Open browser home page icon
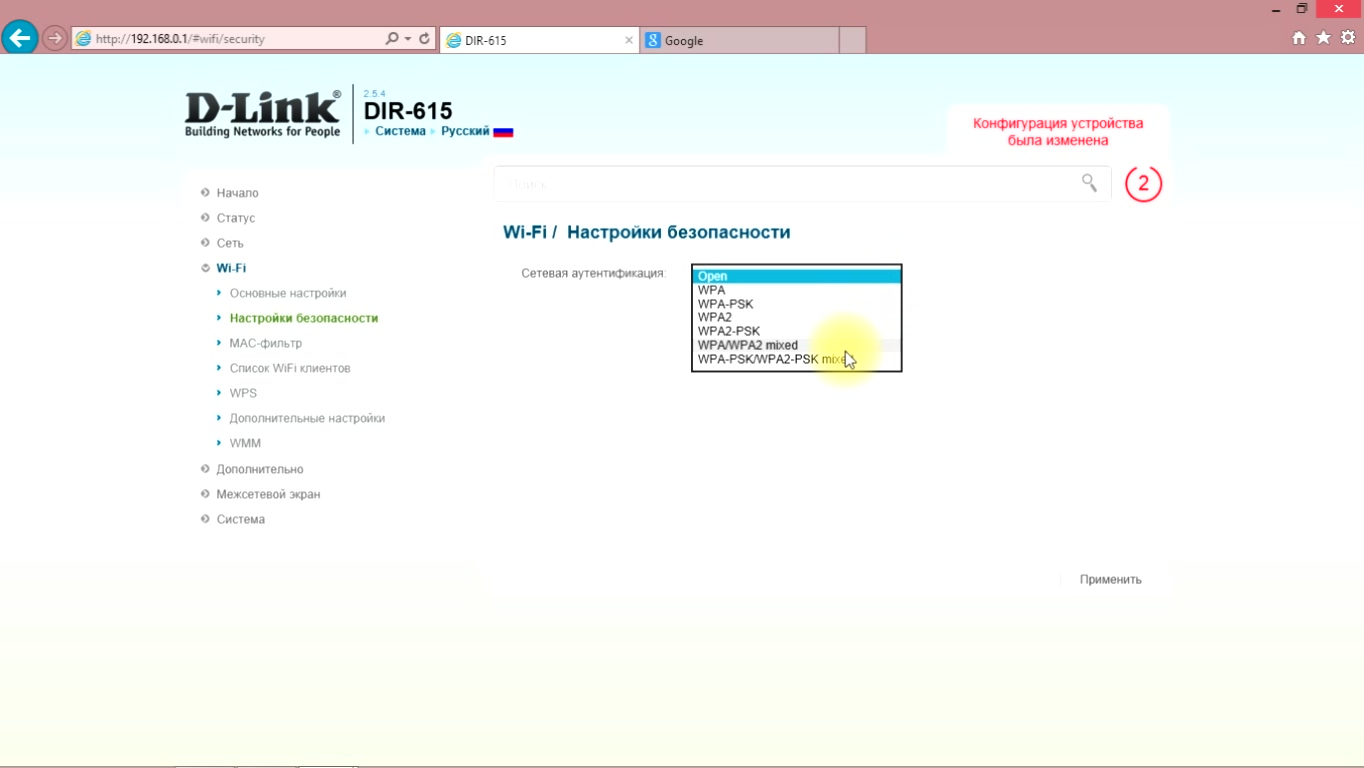Image resolution: width=1364 pixels, height=768 pixels. coord(1299,38)
